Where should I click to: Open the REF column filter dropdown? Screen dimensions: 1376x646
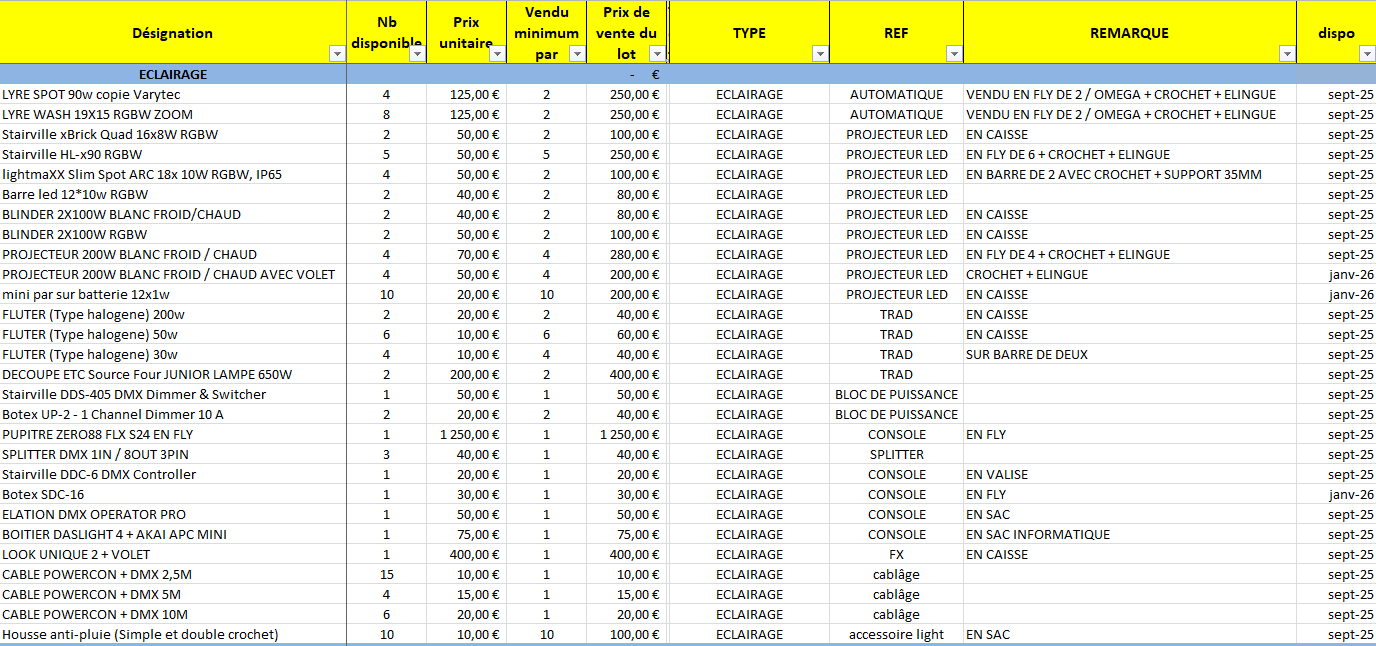point(954,54)
